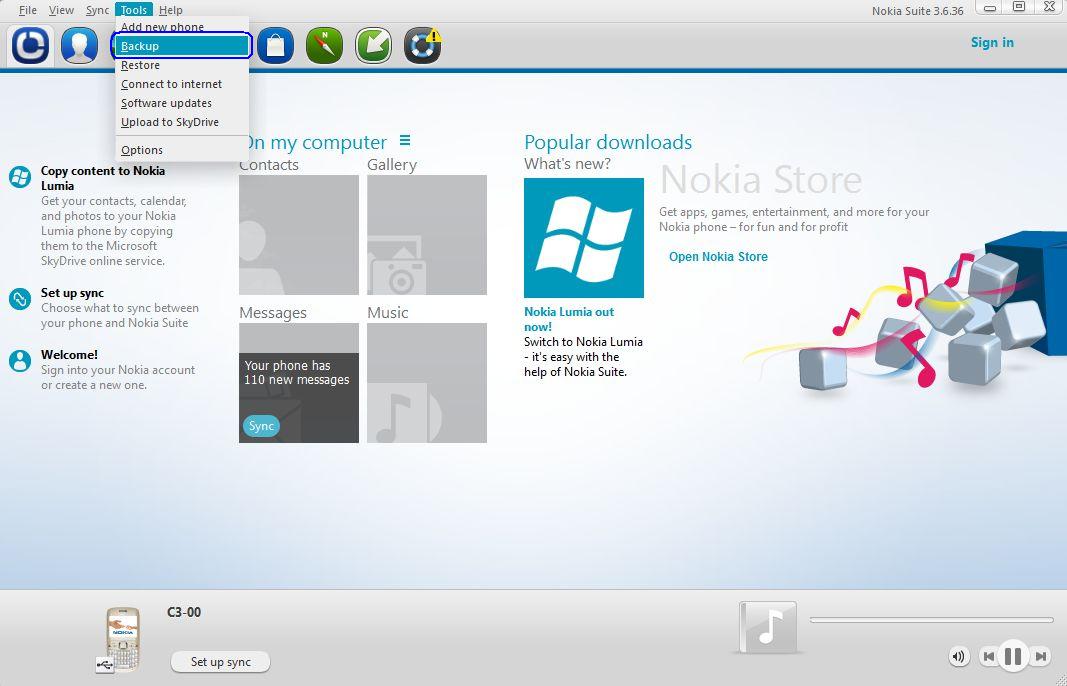Pause the music playback
1067x686 pixels.
click(1013, 657)
